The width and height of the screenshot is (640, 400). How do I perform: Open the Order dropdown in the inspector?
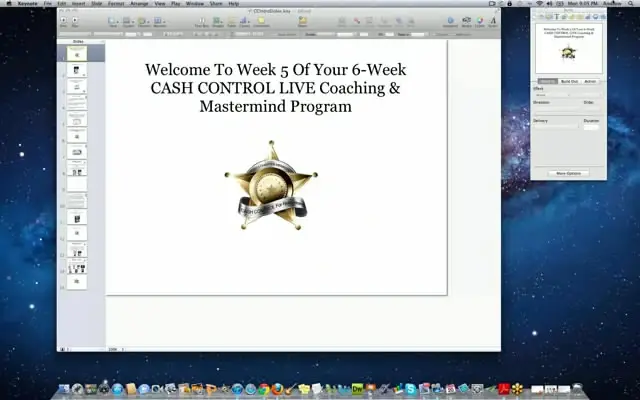pos(592,109)
